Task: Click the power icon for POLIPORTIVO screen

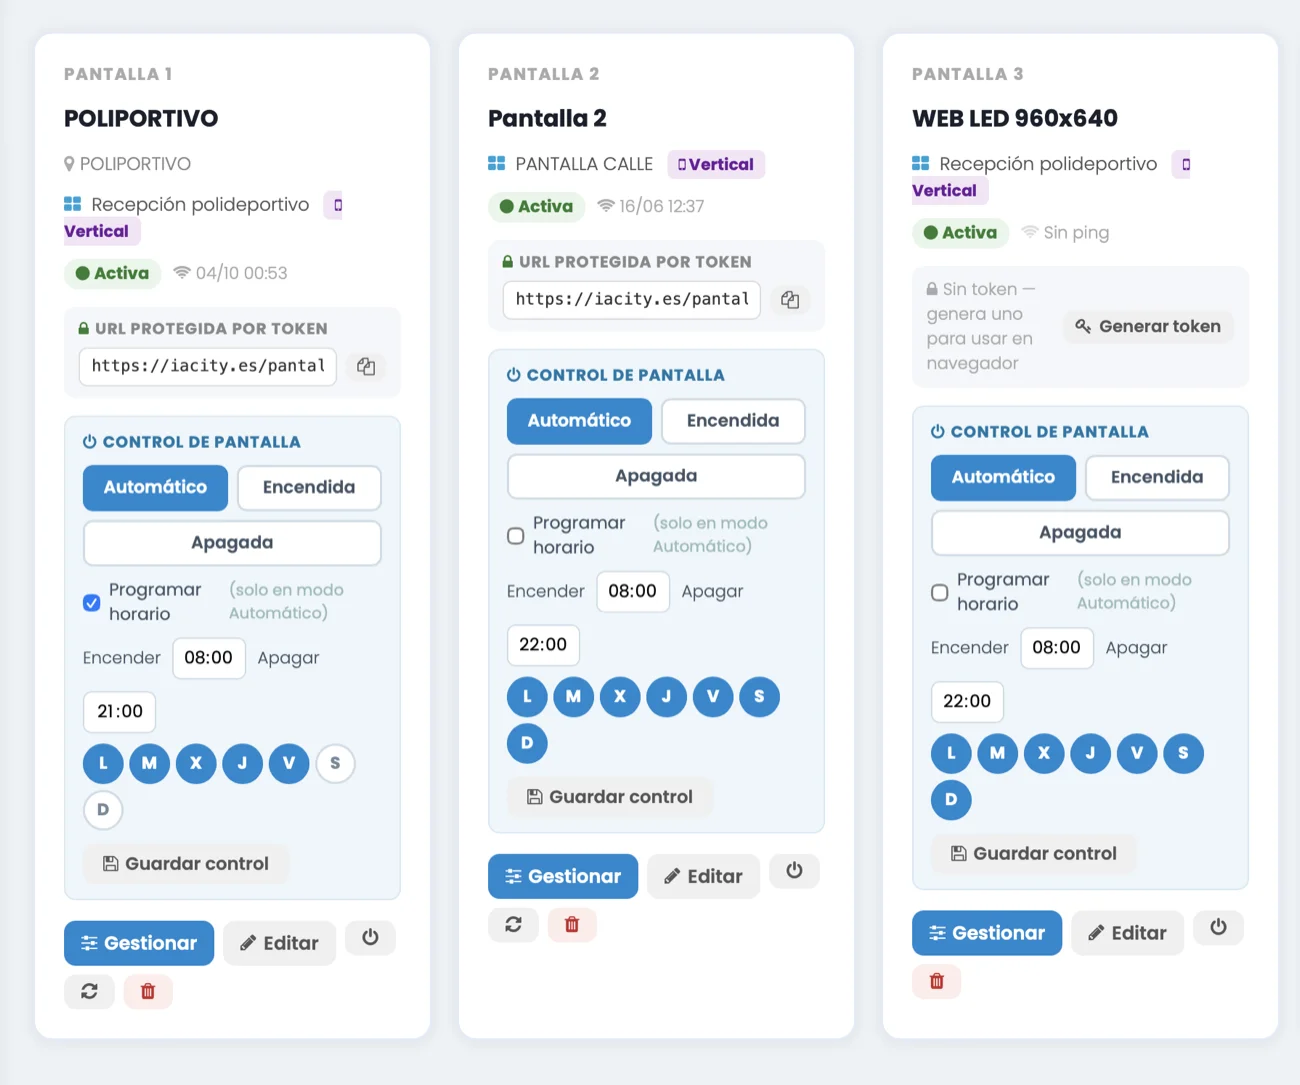Action: (x=370, y=938)
